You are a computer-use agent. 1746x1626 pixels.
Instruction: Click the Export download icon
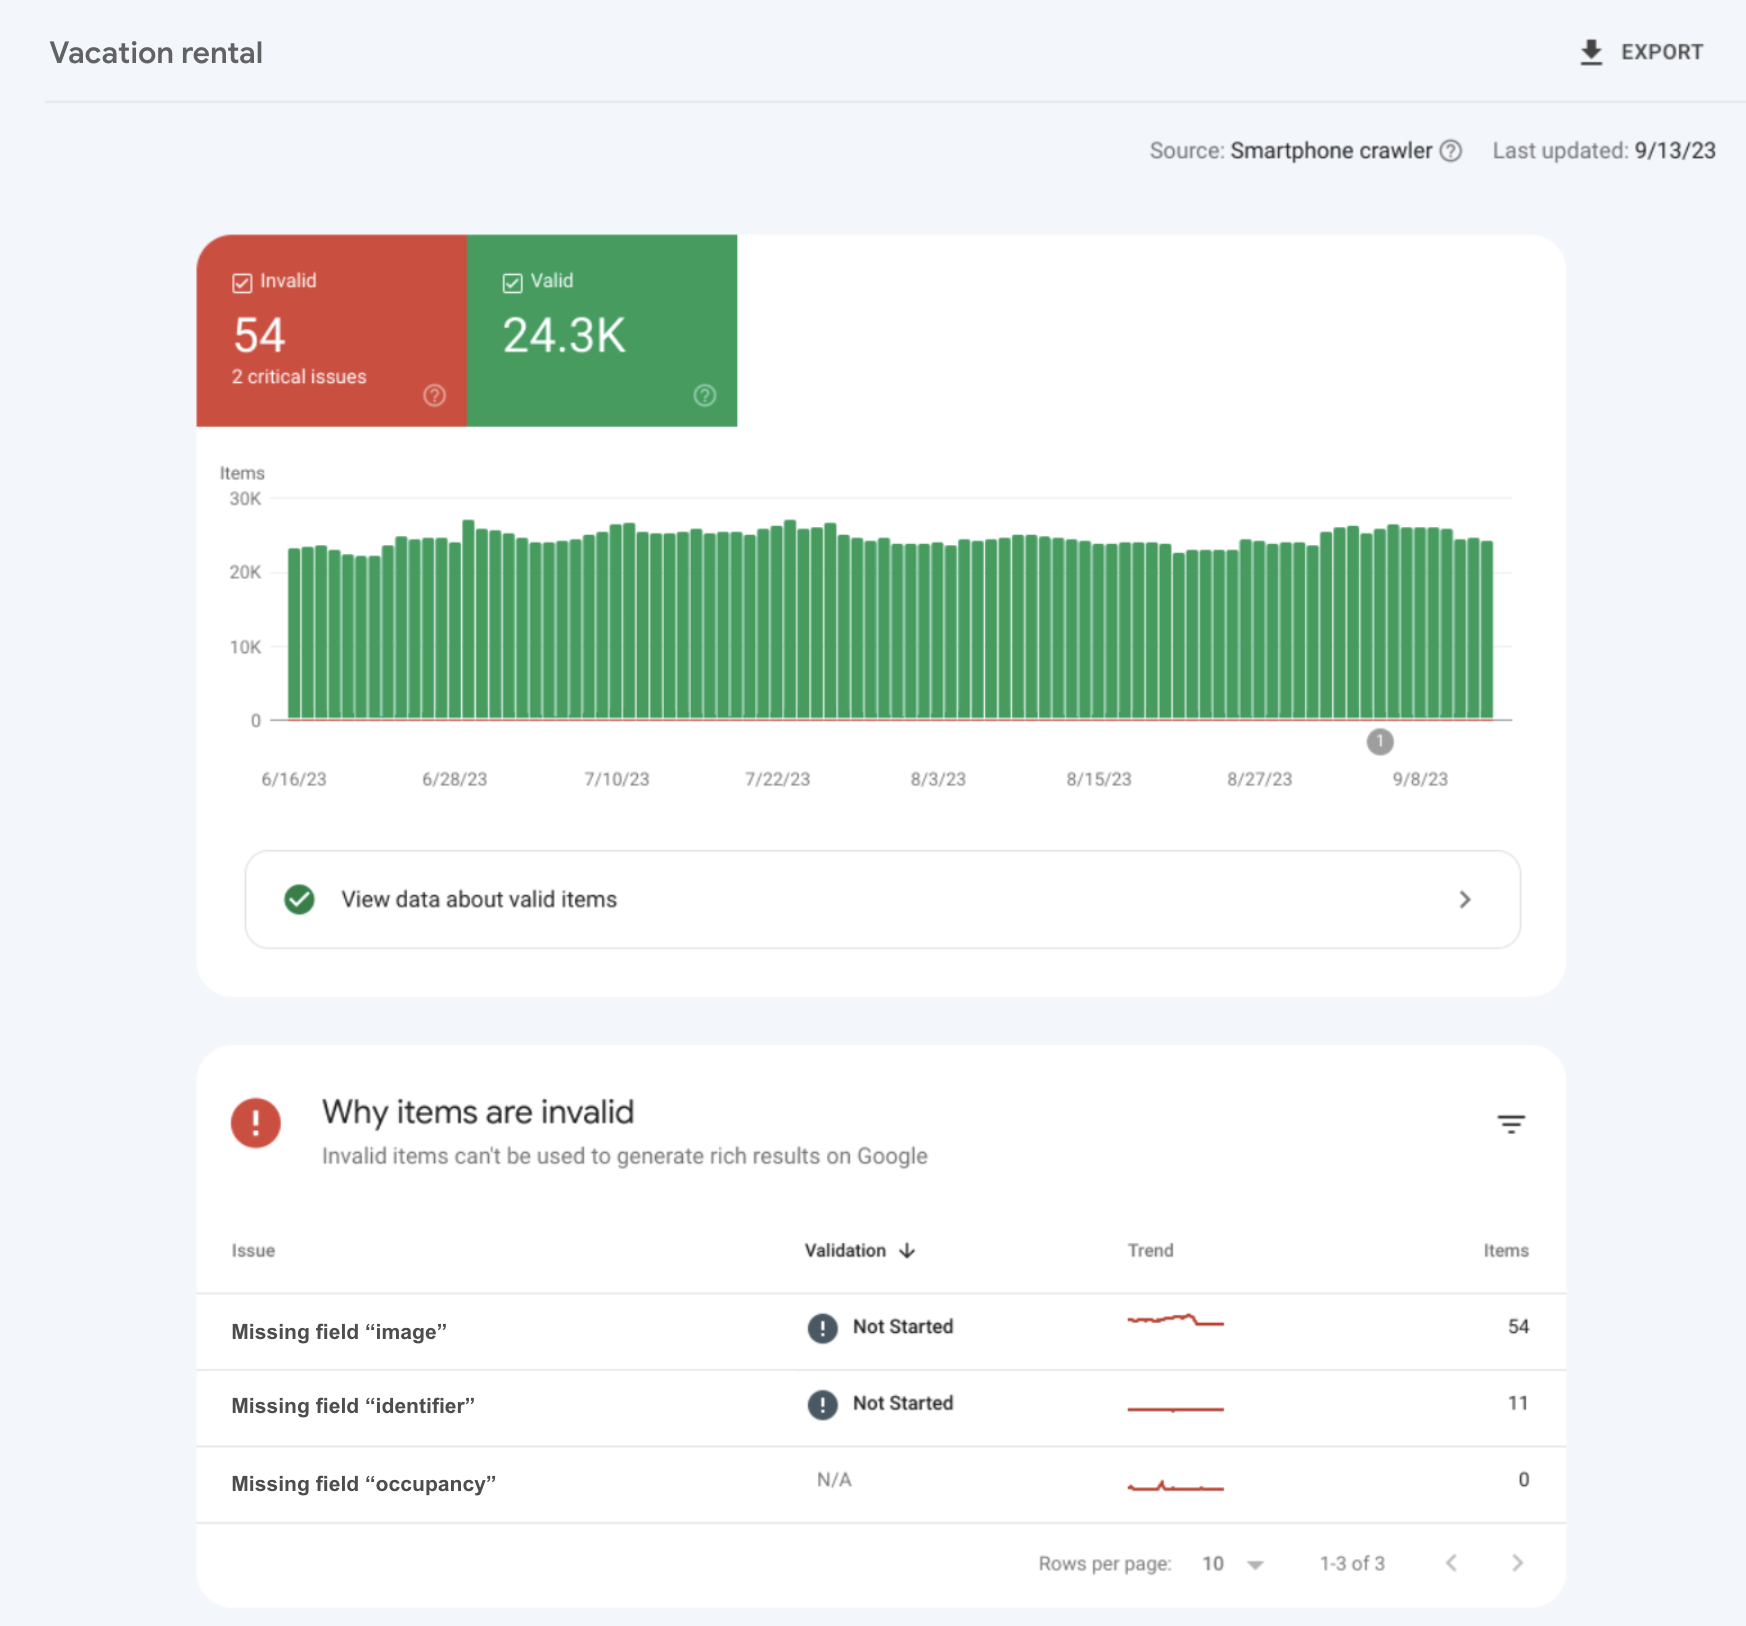[1590, 51]
